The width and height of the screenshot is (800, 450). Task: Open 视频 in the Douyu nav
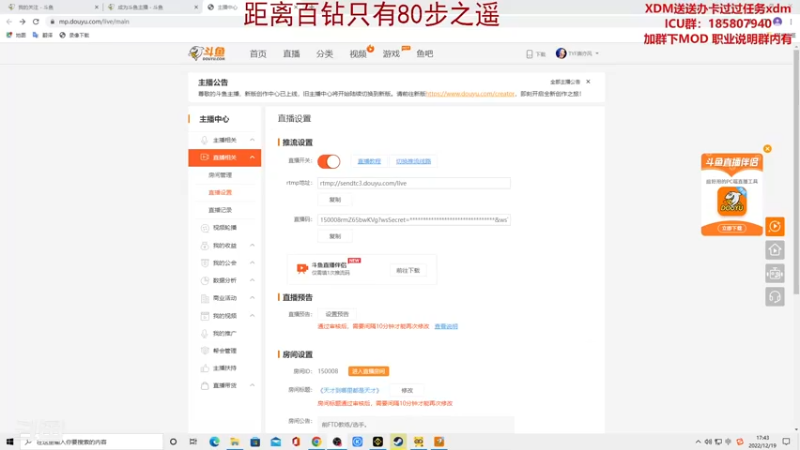point(358,54)
